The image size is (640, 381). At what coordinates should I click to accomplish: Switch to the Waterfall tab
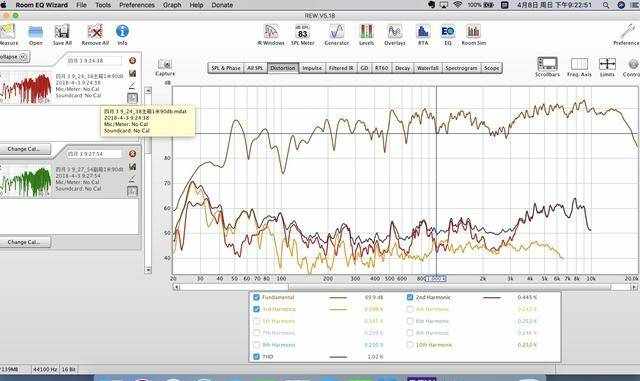(427, 68)
